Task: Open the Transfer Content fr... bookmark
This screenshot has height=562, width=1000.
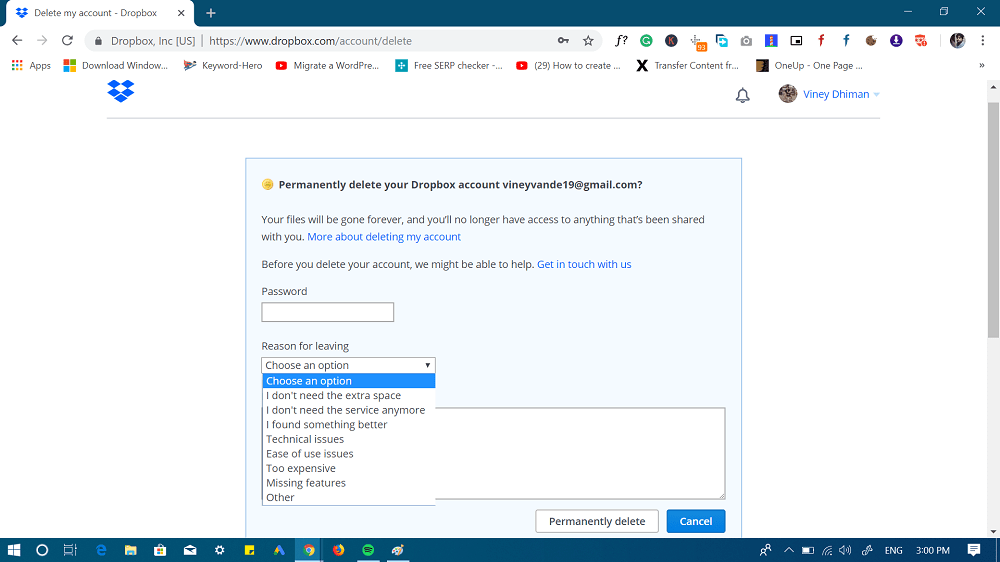Action: tap(688, 65)
